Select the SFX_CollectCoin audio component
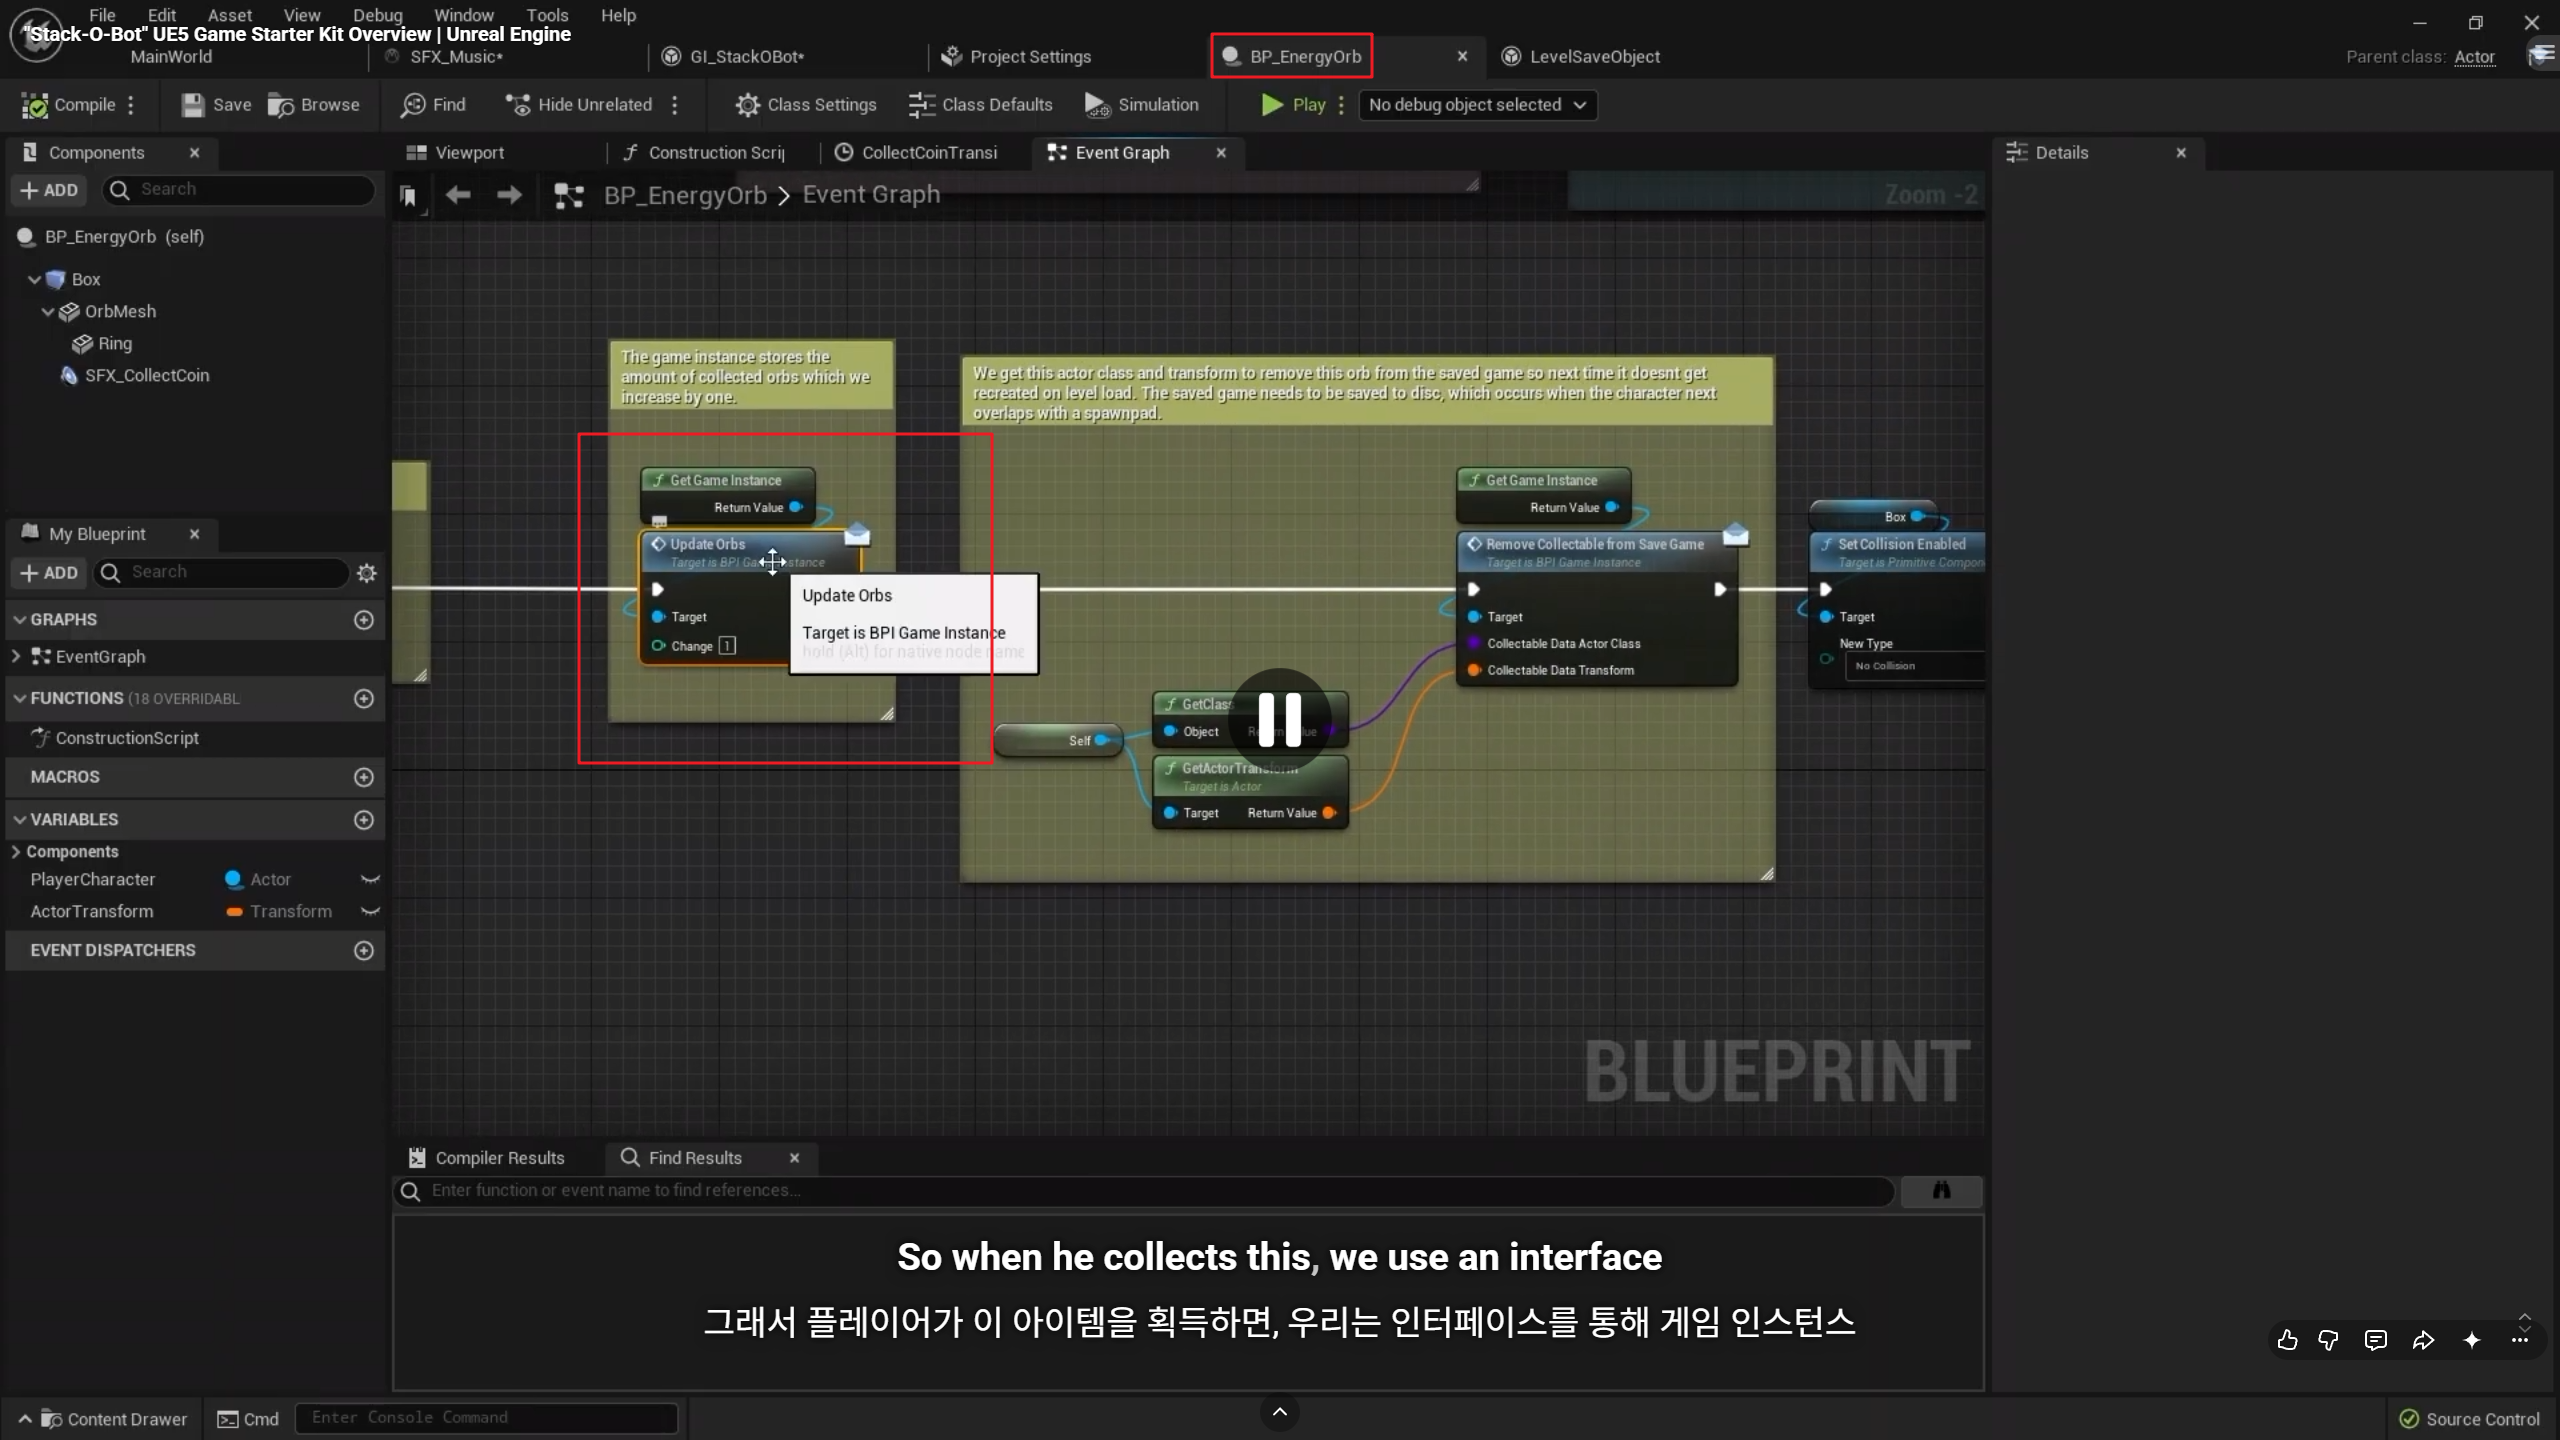 [x=135, y=376]
